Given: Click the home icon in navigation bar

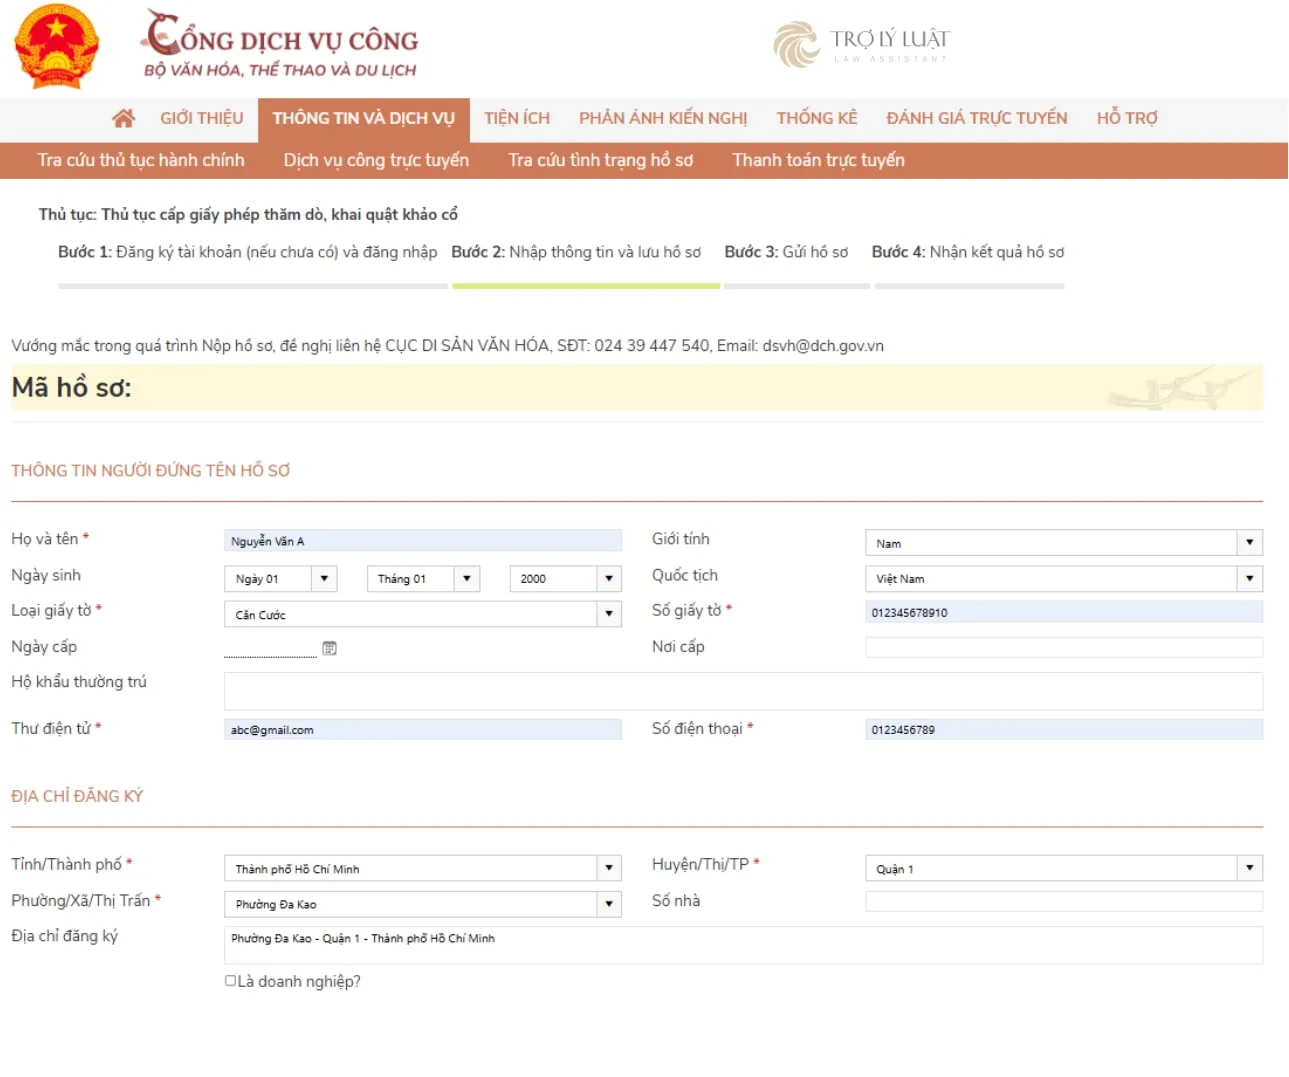Looking at the screenshot, I should tap(123, 118).
